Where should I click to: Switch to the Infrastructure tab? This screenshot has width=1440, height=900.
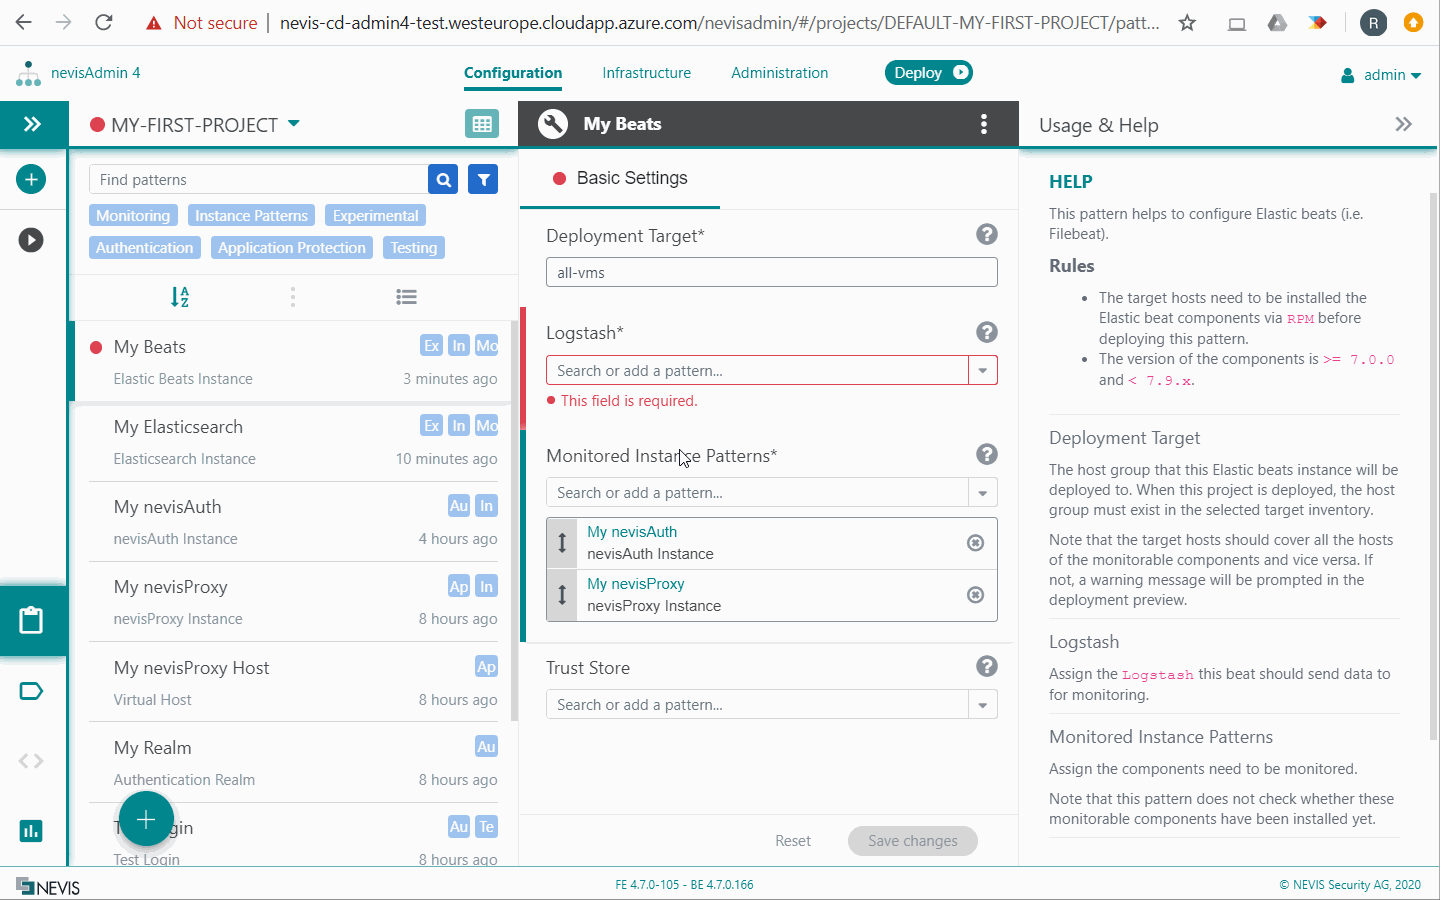pos(647,73)
